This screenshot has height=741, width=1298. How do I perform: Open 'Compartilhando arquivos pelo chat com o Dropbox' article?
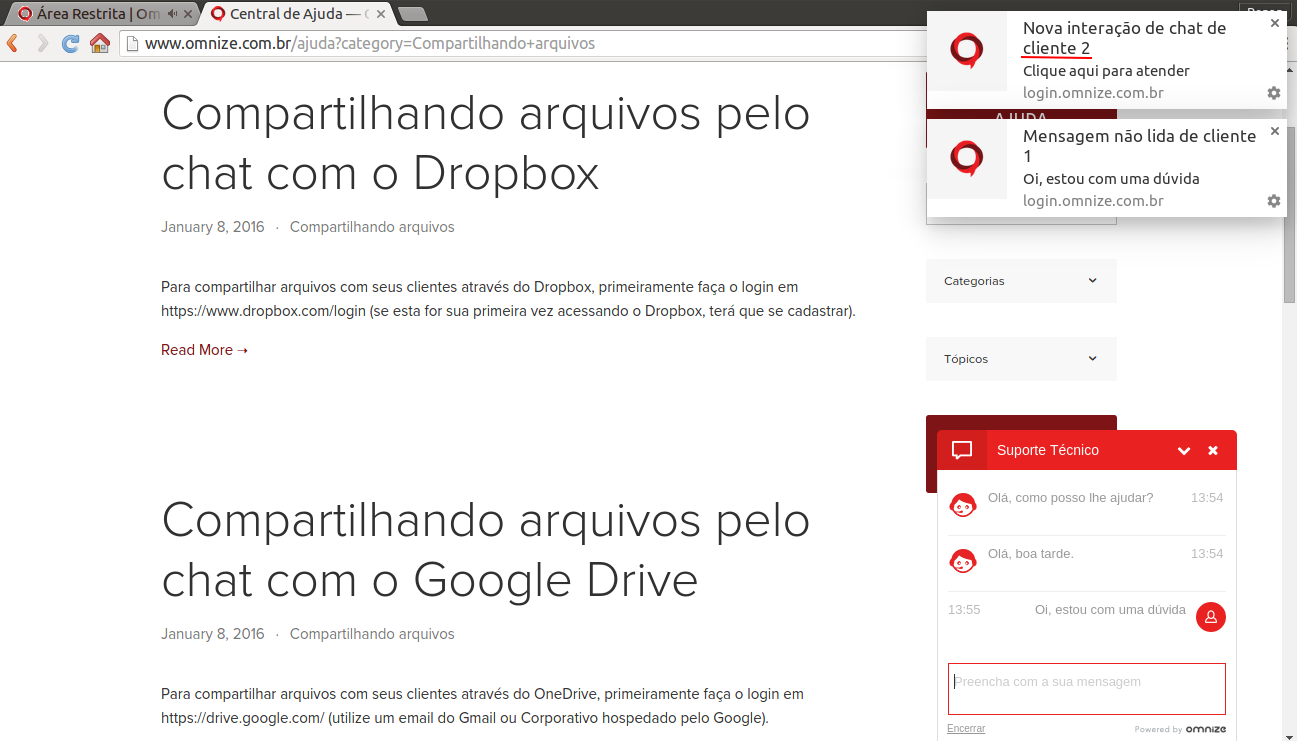point(486,143)
